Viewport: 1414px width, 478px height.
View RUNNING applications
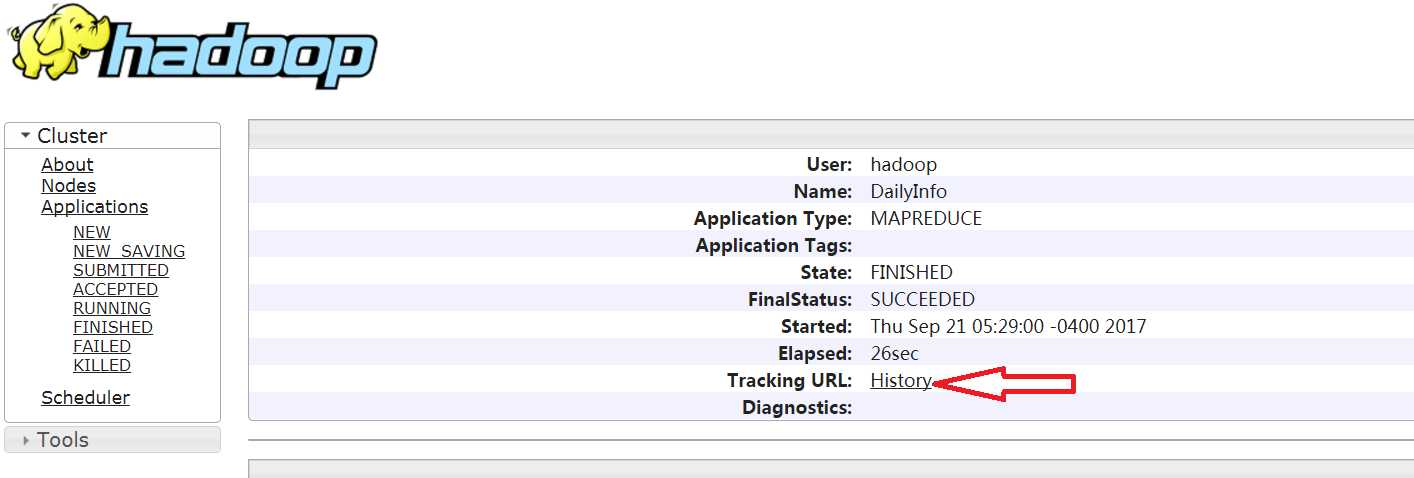(111, 308)
